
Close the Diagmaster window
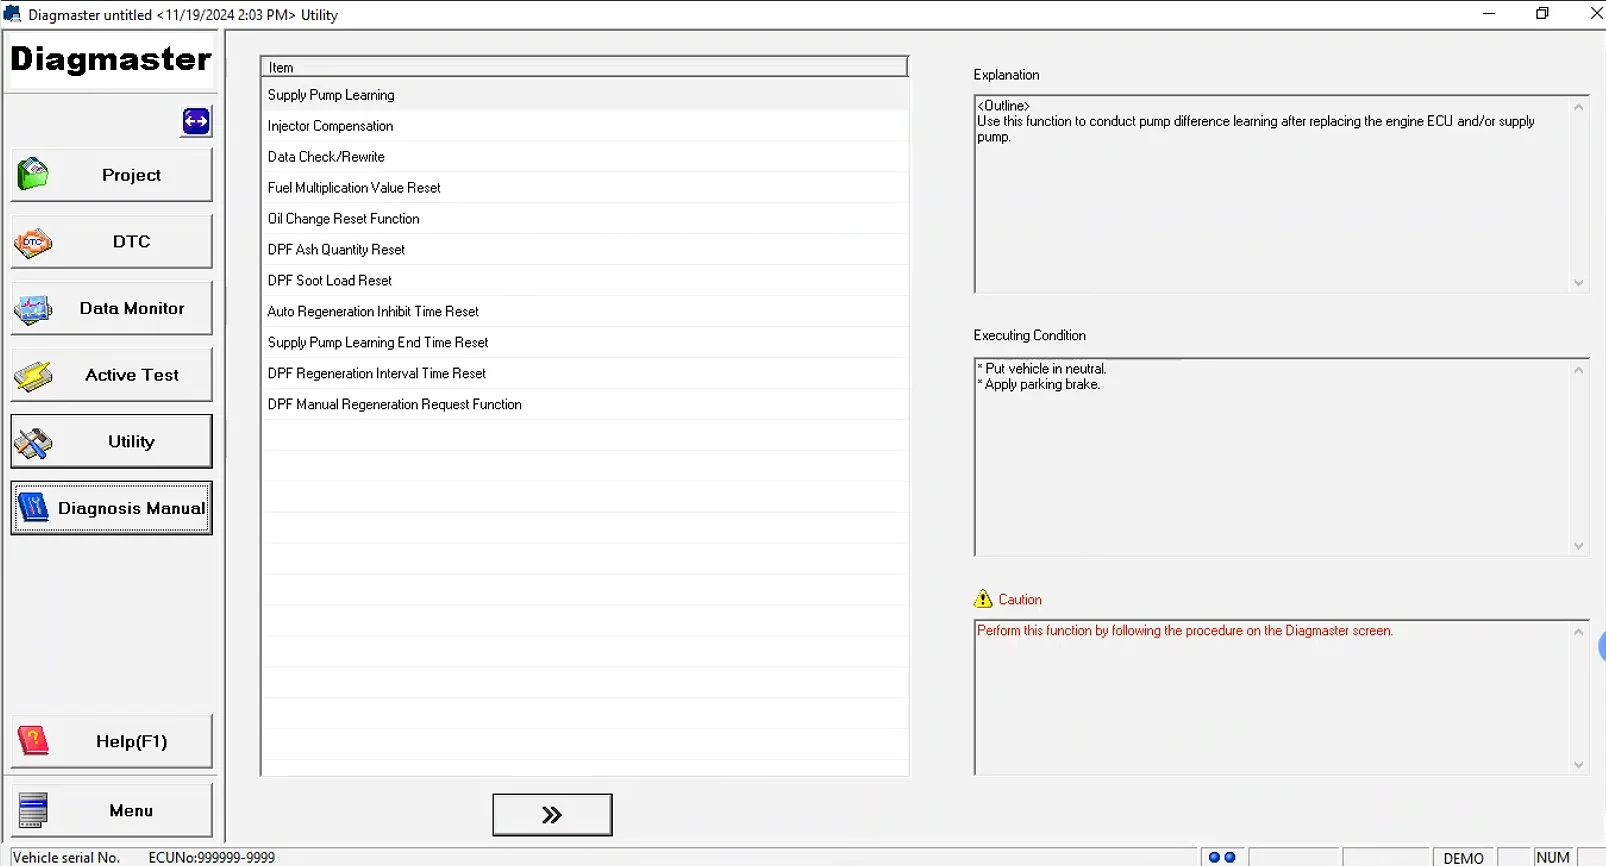tap(1595, 14)
